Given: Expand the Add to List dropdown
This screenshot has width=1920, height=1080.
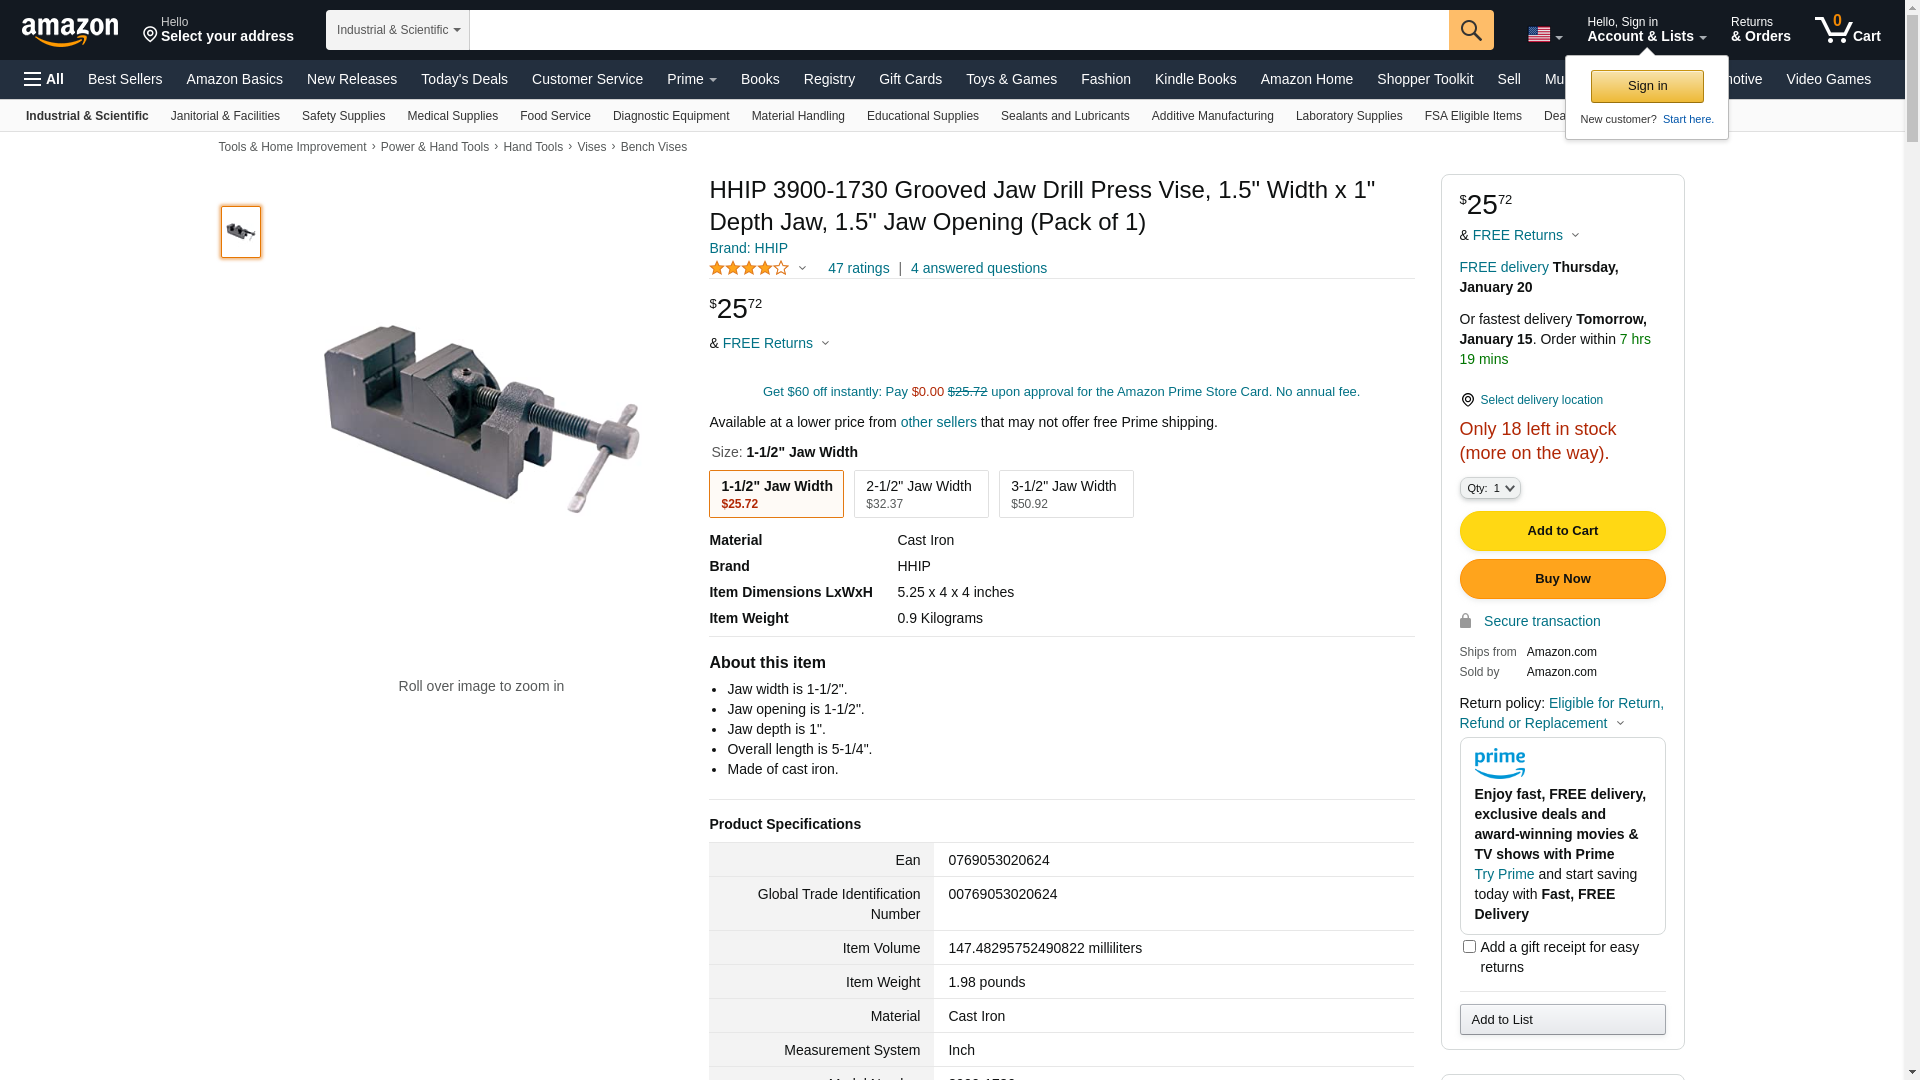Looking at the screenshot, I should click(1562, 1019).
